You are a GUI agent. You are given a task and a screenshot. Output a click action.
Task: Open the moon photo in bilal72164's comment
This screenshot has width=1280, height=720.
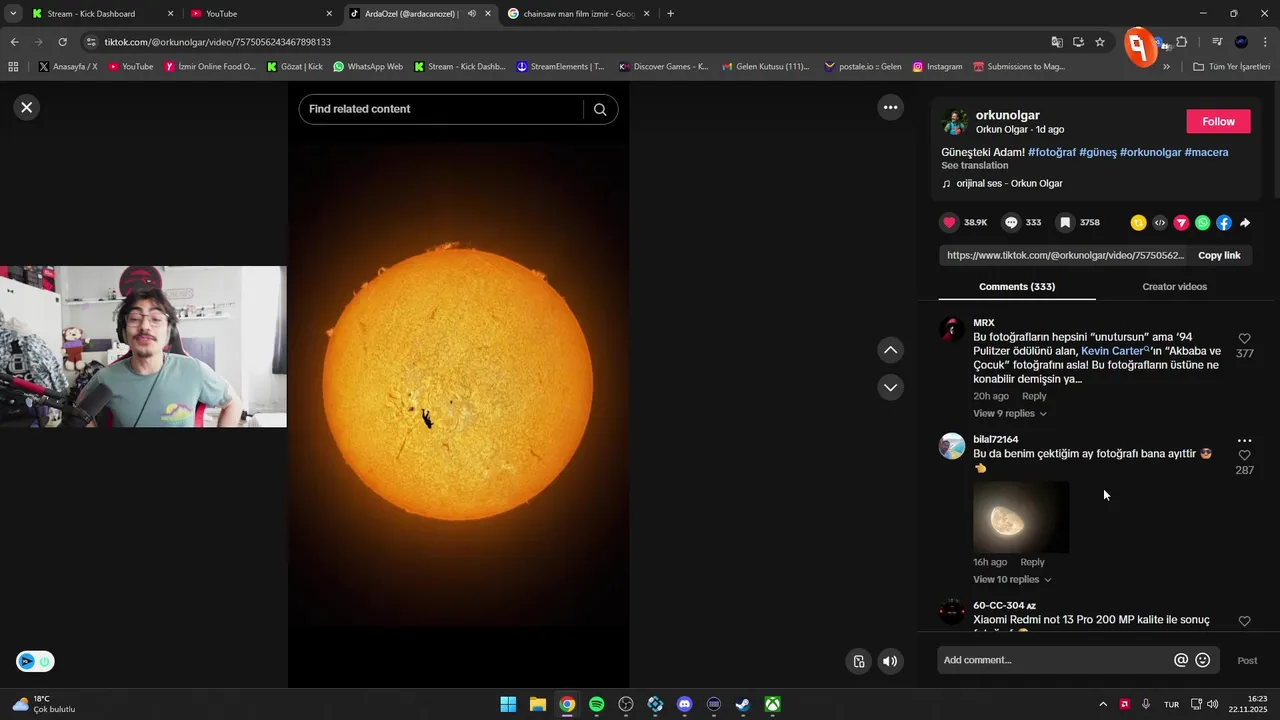1021,517
